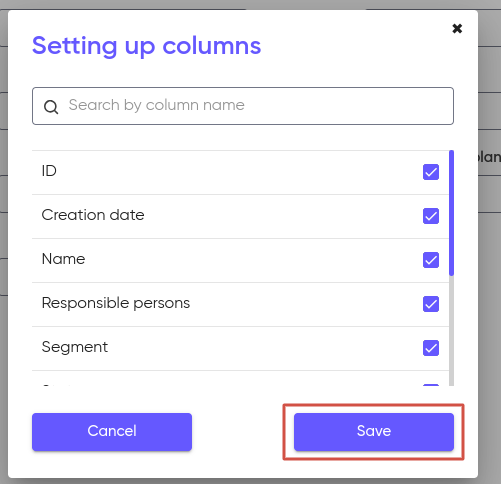501x484 pixels.
Task: Toggle the Creation date checkbox
Action: pyautogui.click(x=431, y=216)
